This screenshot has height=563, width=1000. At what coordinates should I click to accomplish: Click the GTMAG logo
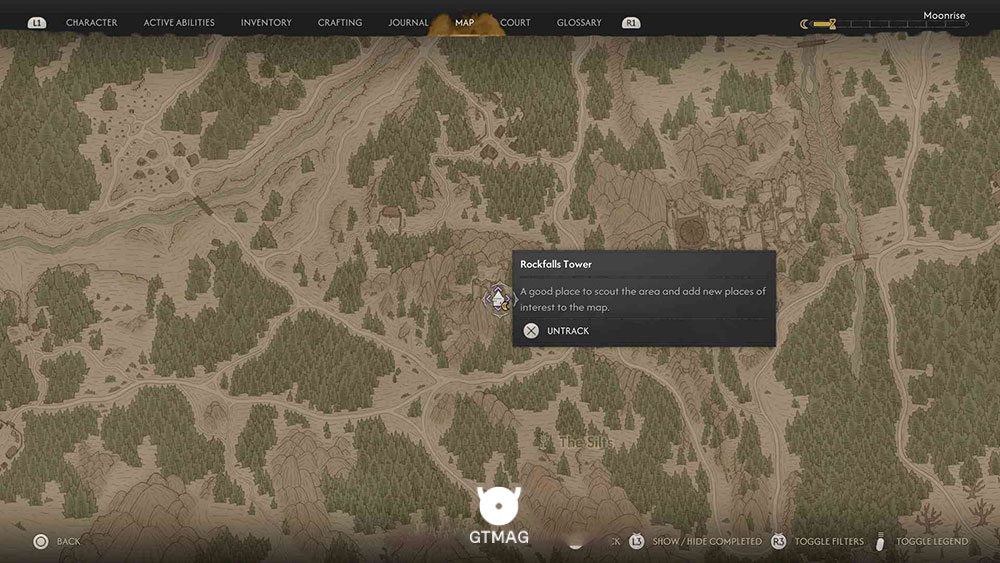point(499,515)
